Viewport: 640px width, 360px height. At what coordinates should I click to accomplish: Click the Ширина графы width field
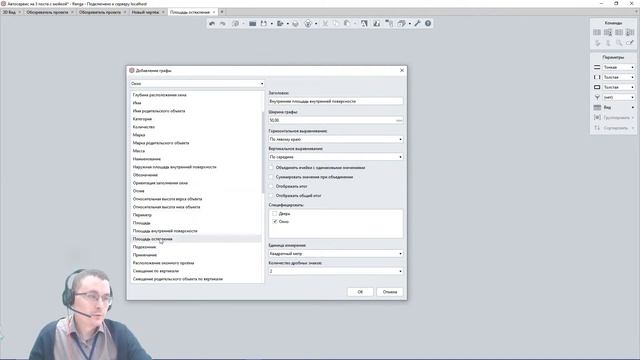click(x=336, y=120)
